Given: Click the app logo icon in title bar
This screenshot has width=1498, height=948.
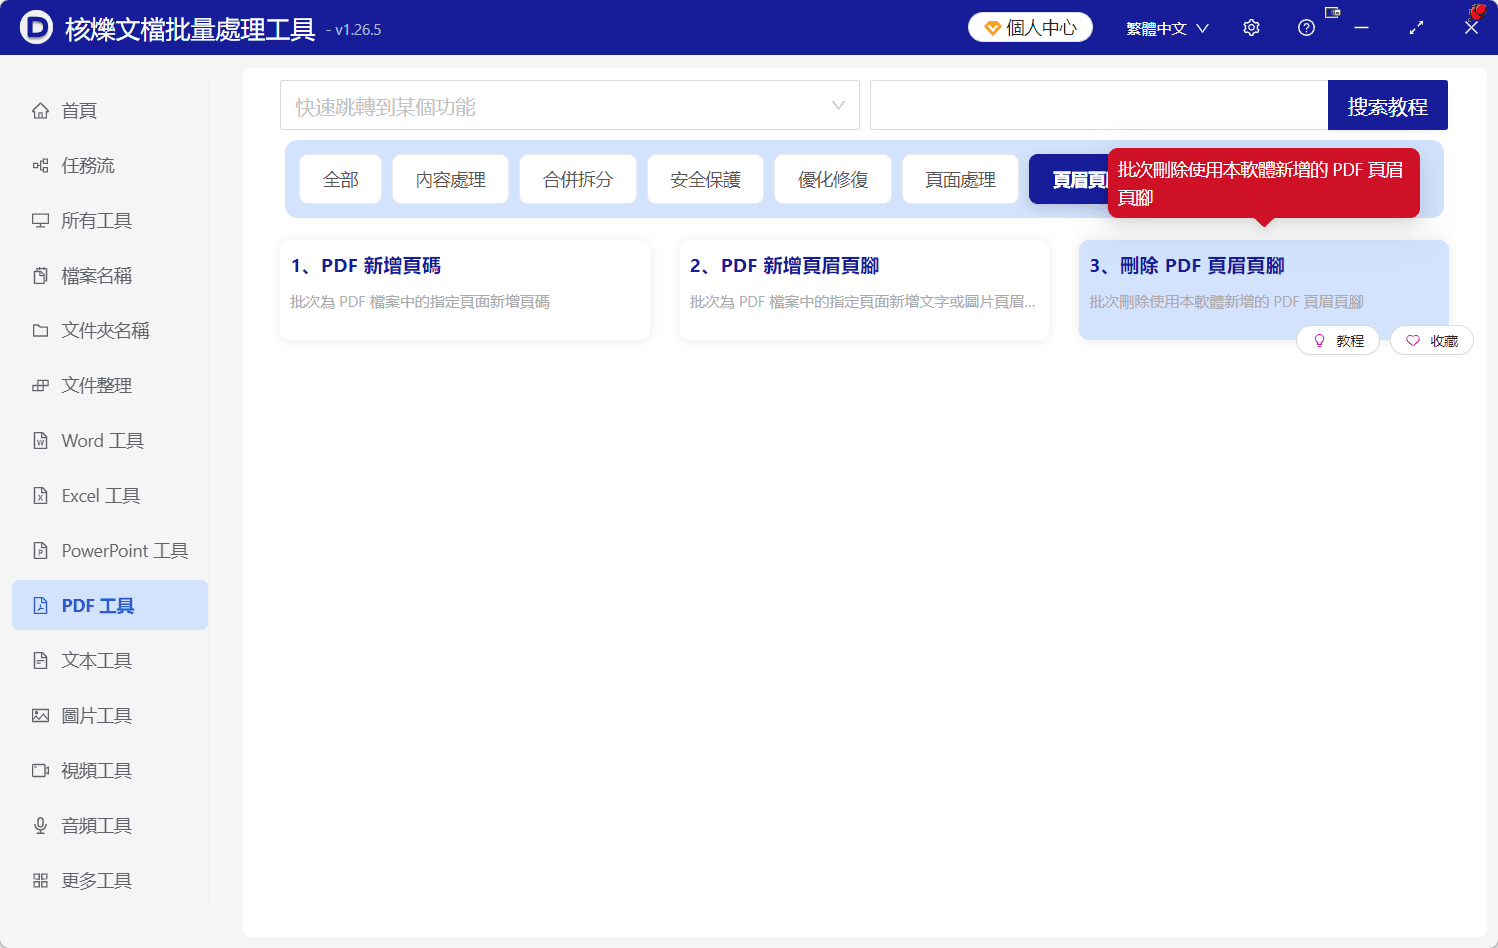Looking at the screenshot, I should click(x=36, y=27).
